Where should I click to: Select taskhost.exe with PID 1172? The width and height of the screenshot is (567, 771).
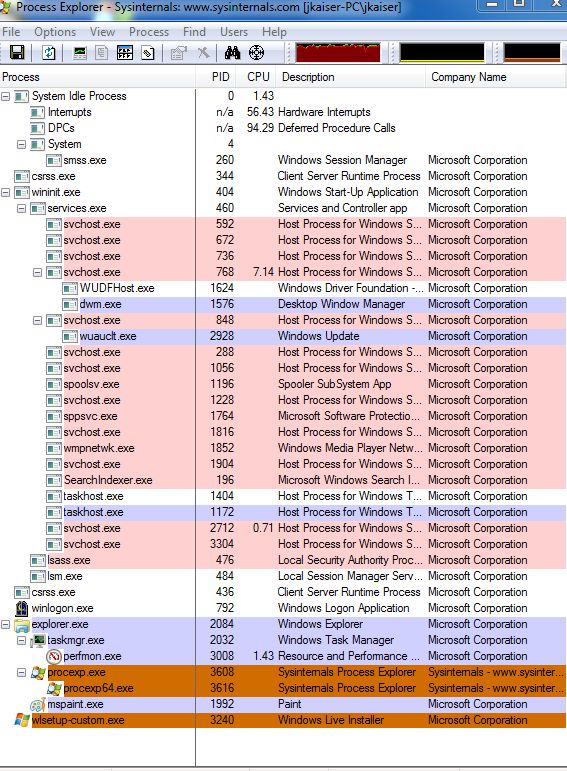pos(283,512)
